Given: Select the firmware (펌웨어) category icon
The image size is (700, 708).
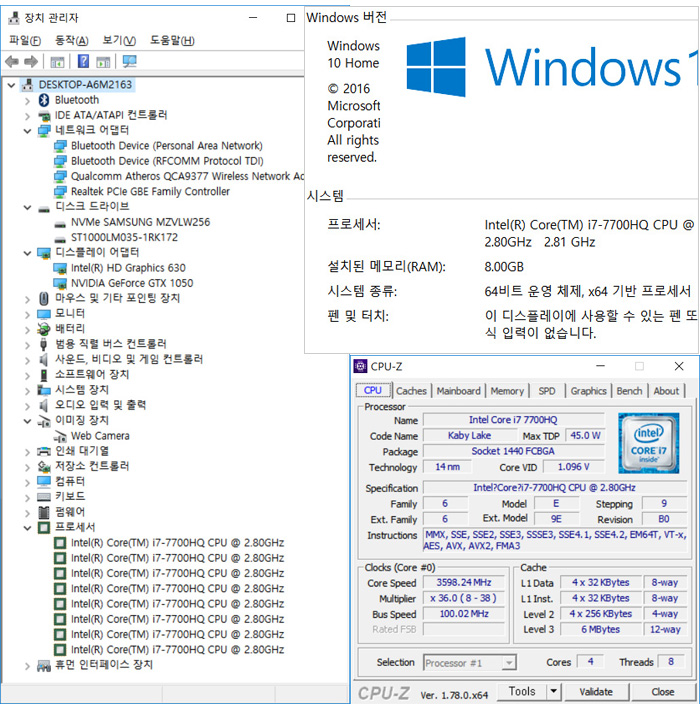Looking at the screenshot, I should [x=44, y=512].
